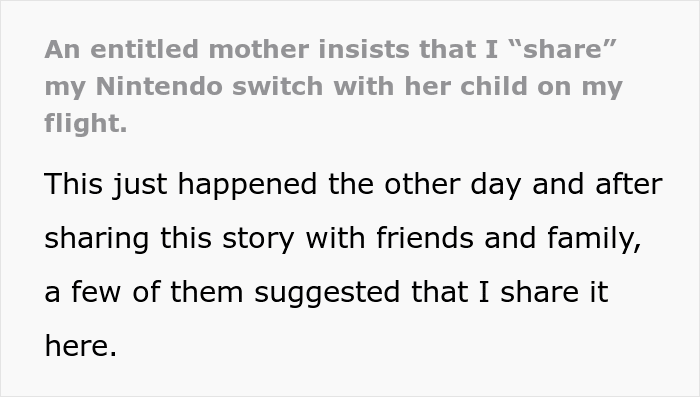Click the word "here." ending the paragraph
The width and height of the screenshot is (700, 397).
click(x=81, y=346)
